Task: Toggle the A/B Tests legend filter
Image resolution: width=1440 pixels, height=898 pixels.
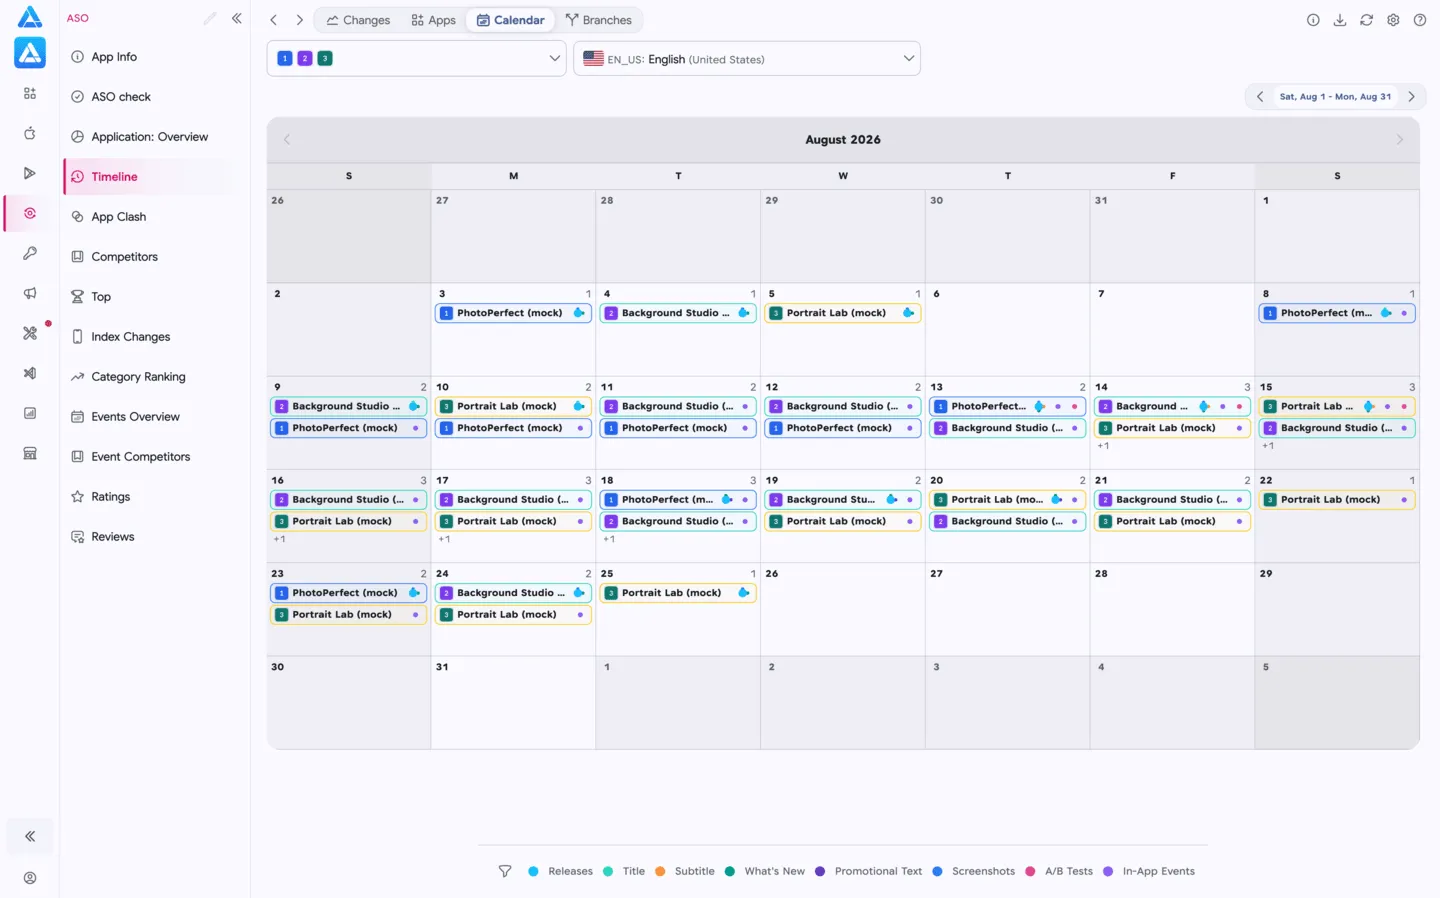Action: pyautogui.click(x=1059, y=871)
